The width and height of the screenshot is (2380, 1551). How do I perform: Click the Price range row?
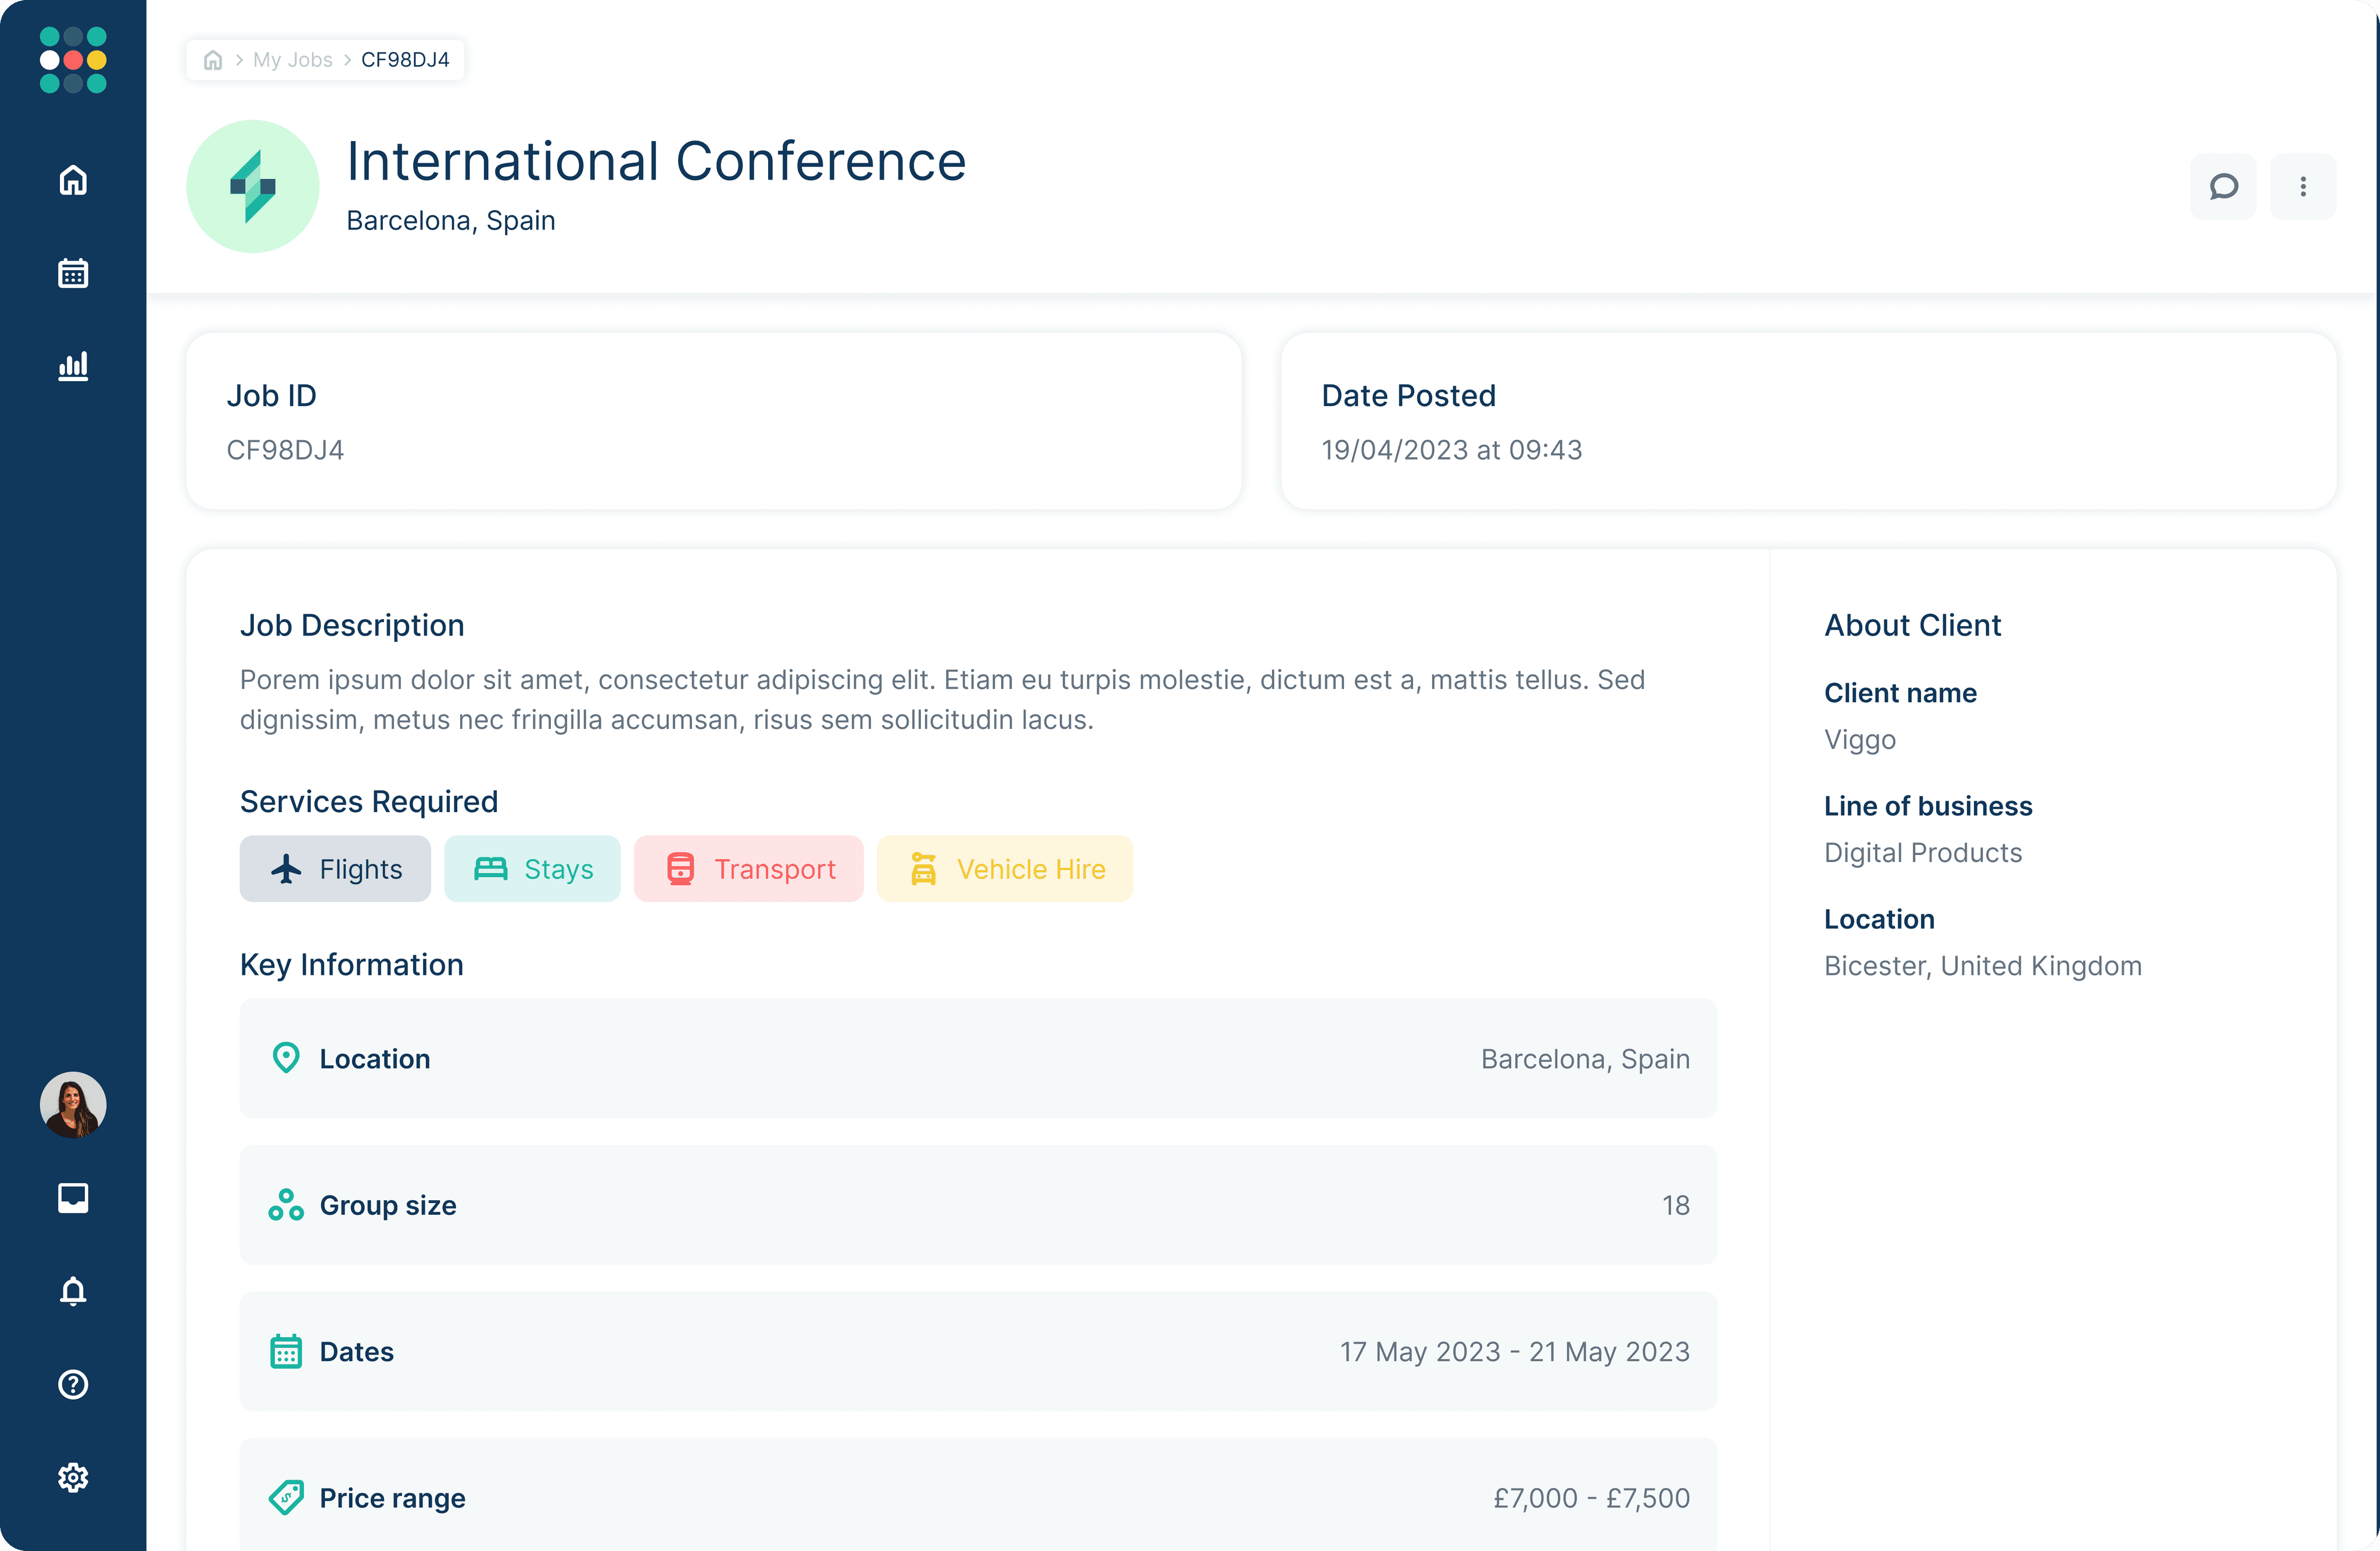[x=977, y=1497]
